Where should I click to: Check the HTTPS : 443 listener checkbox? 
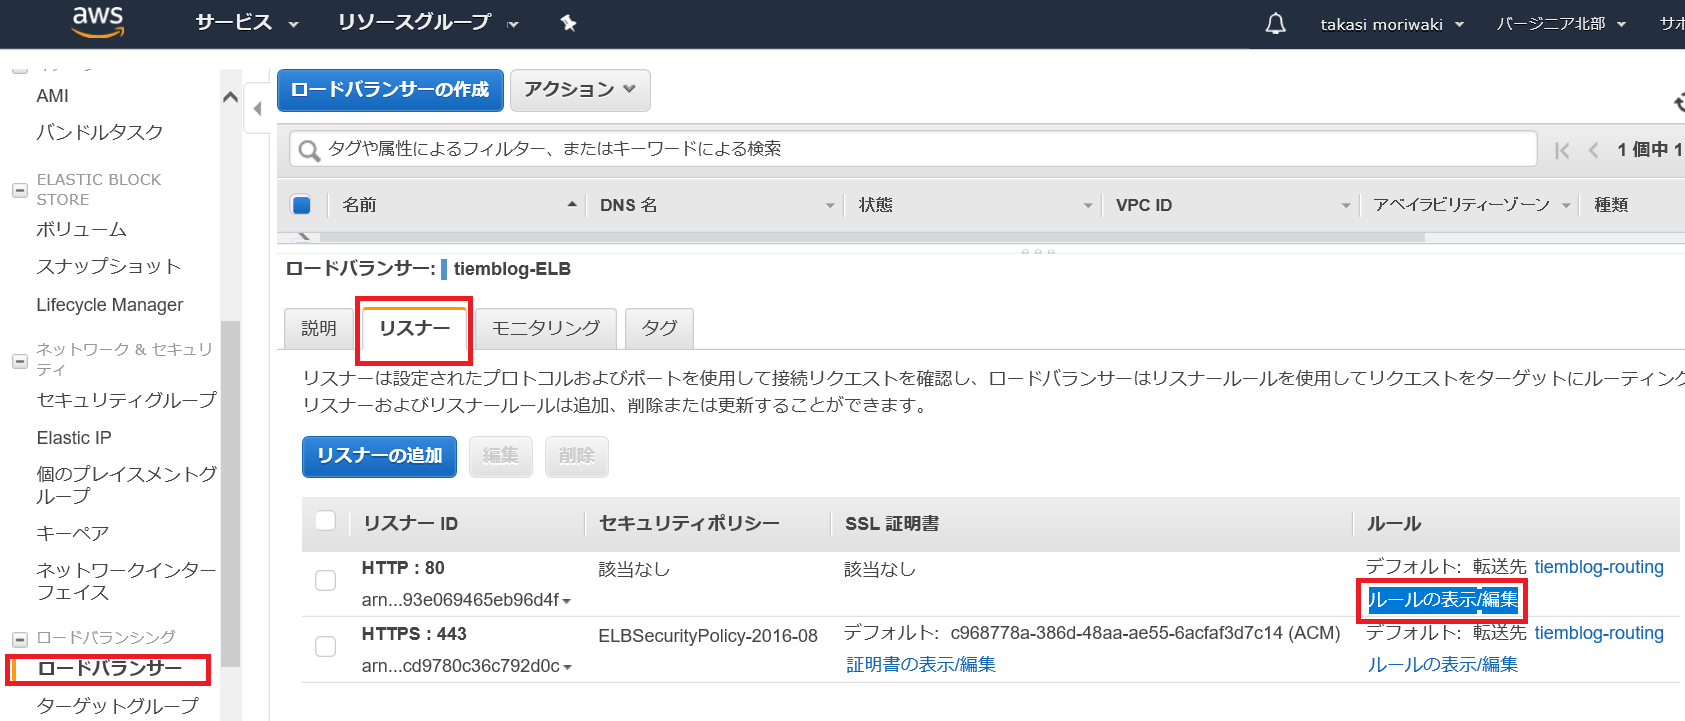(x=325, y=646)
